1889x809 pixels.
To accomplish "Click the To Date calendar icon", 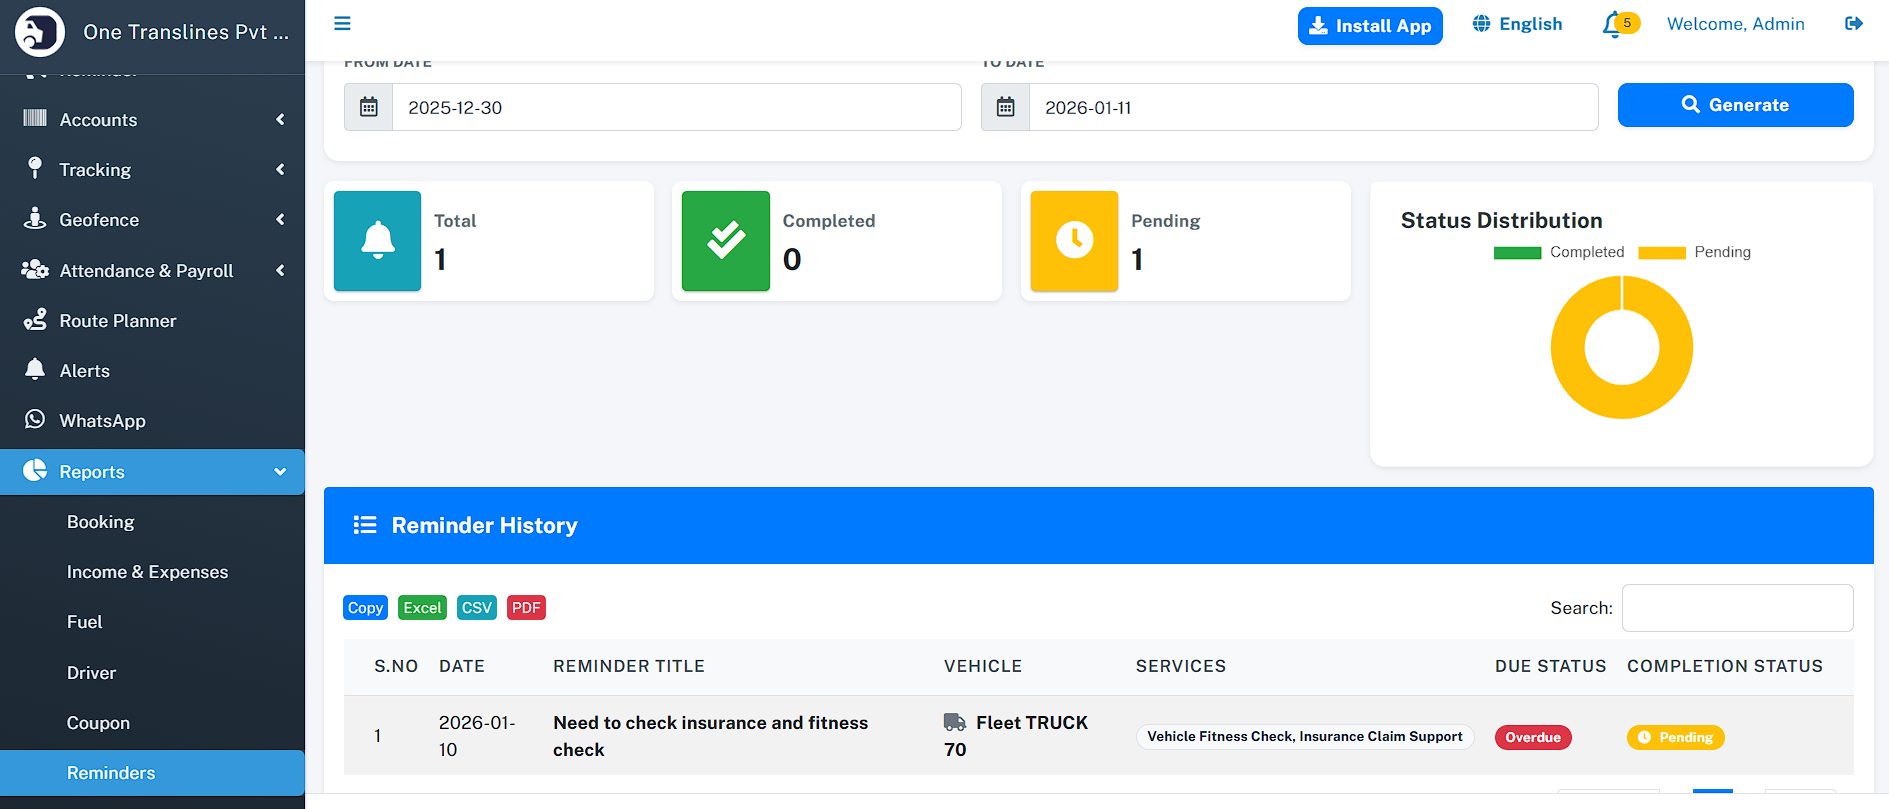I will pyautogui.click(x=1006, y=107).
